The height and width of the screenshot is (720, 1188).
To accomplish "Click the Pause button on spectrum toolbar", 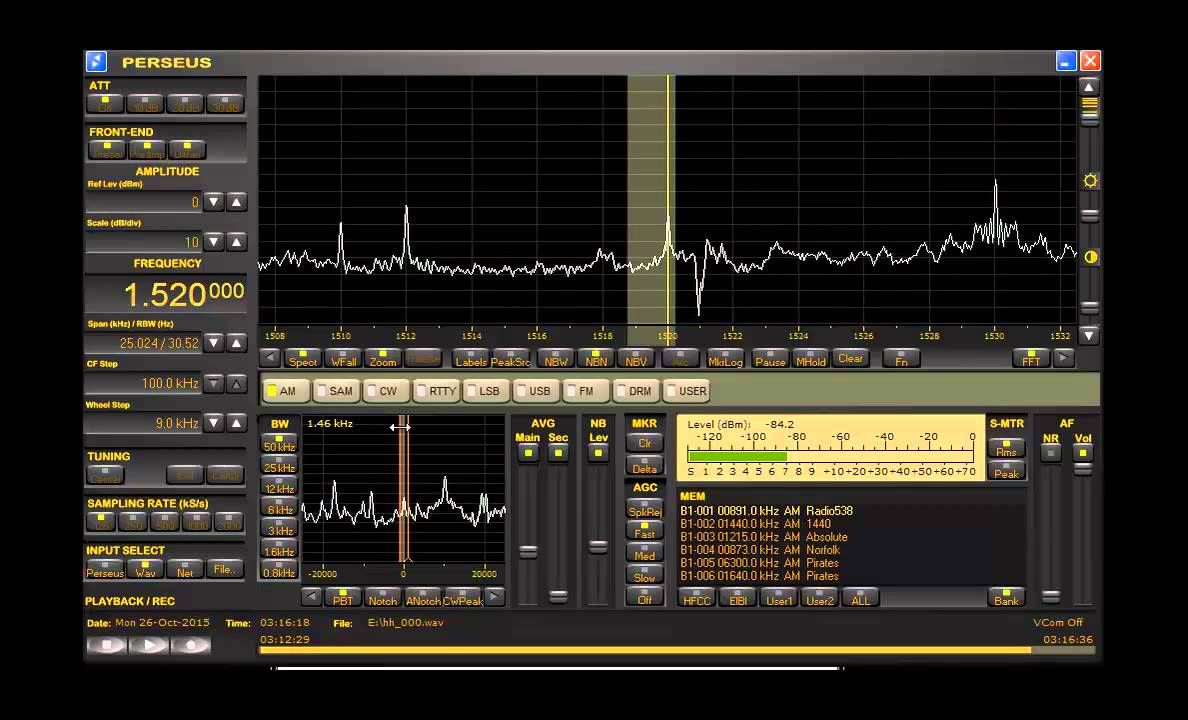I will click(770, 358).
